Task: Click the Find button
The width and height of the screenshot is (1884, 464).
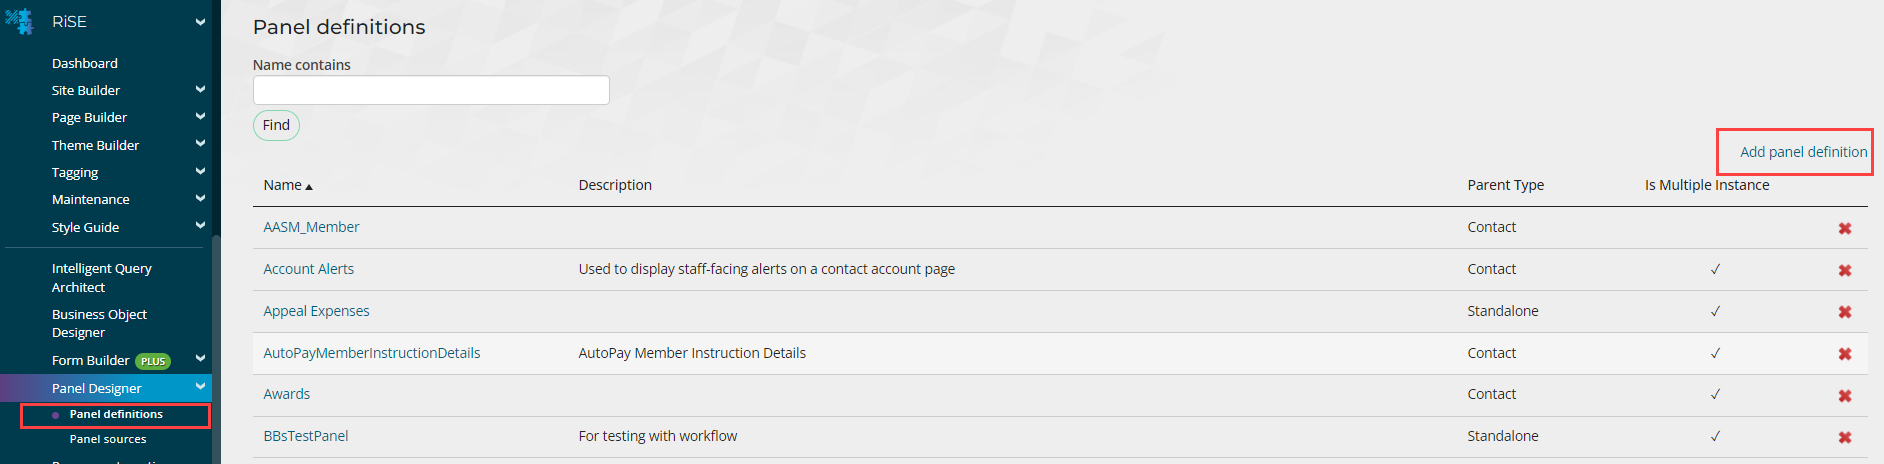Action: click(x=276, y=125)
